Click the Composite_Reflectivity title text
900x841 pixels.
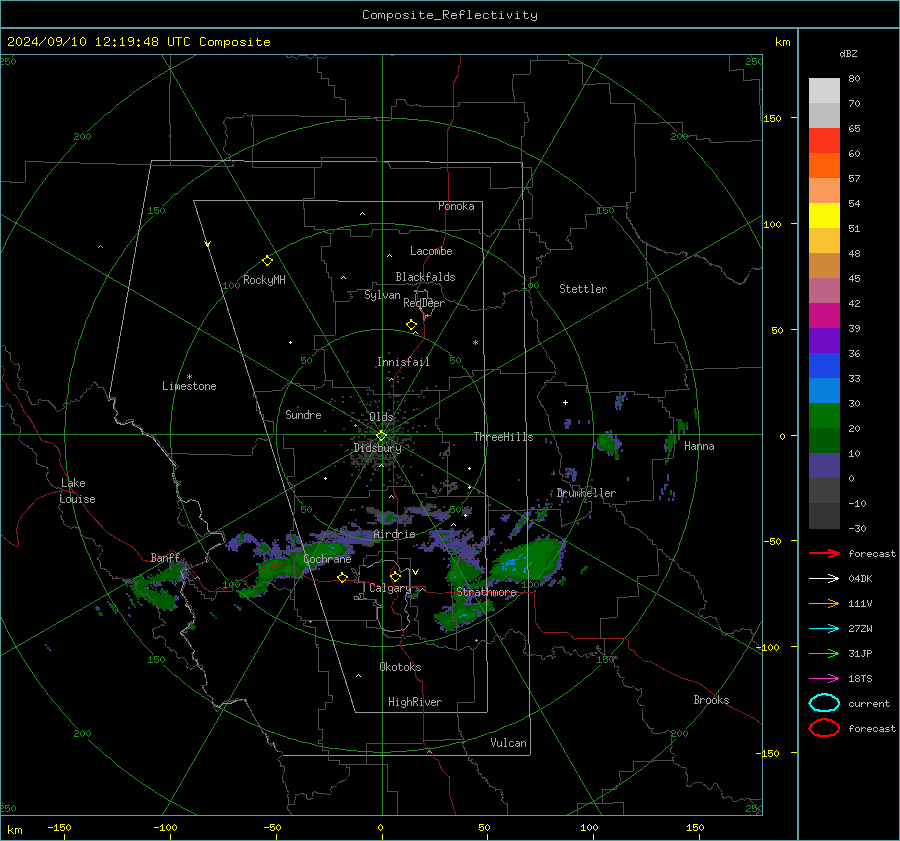(x=449, y=15)
